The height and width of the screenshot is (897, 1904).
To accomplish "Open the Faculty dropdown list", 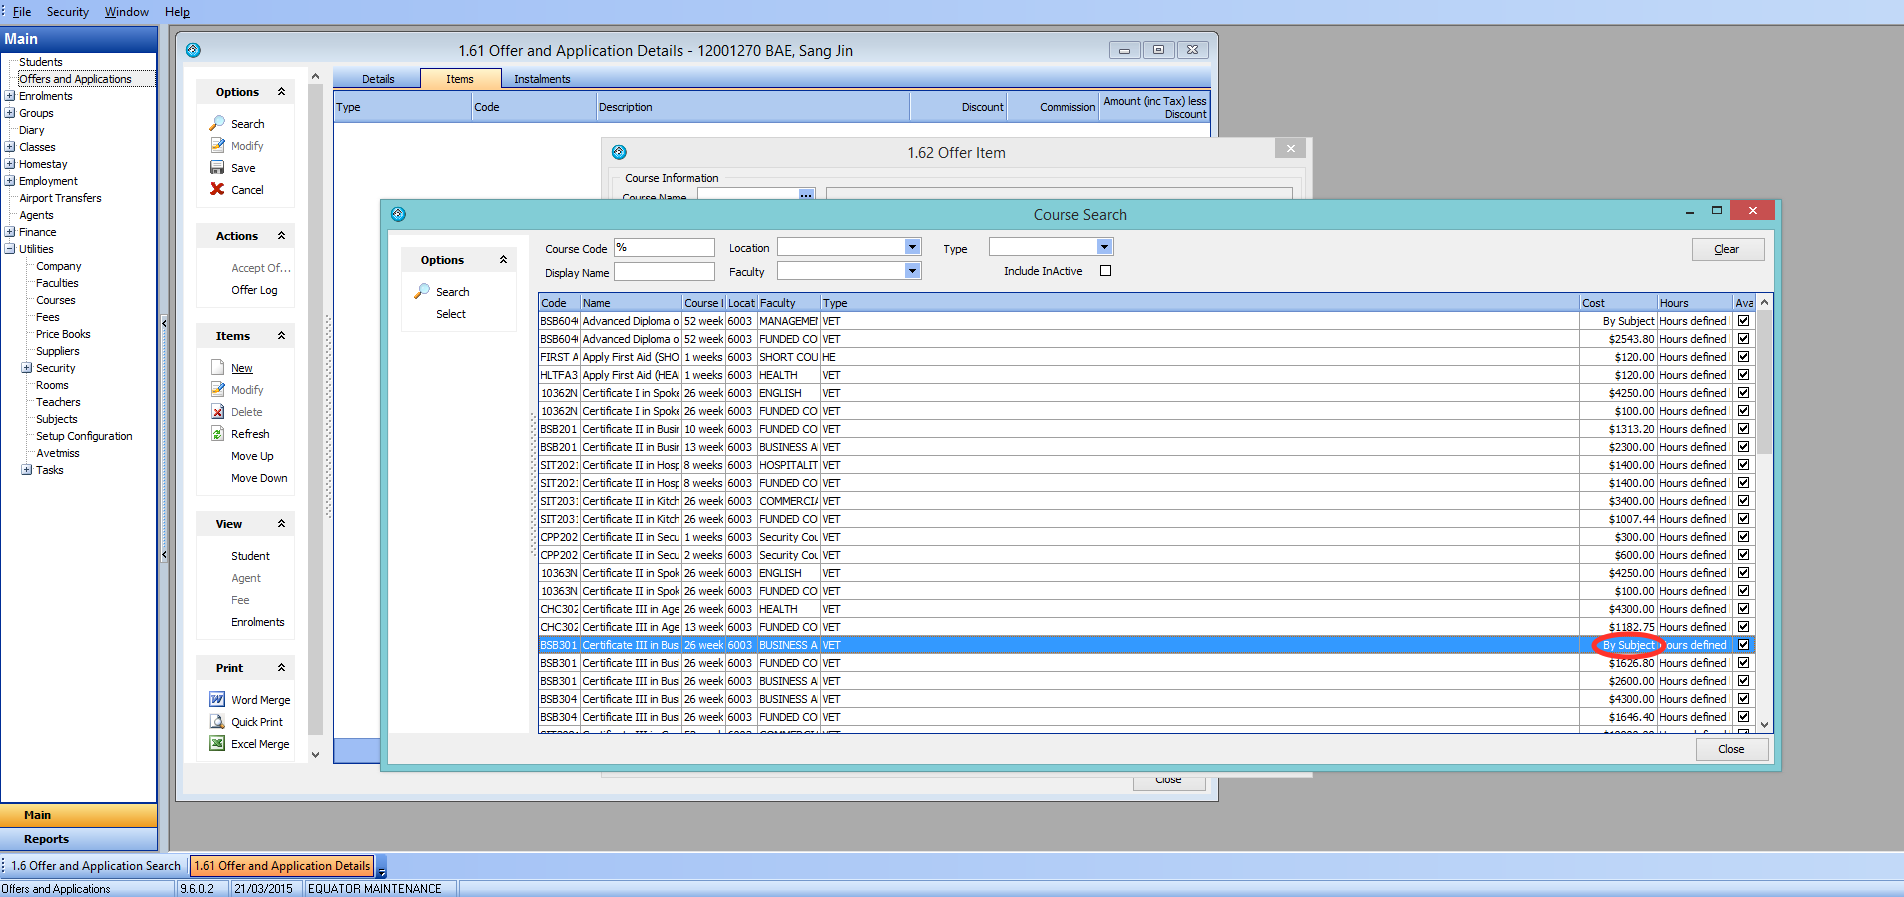I will point(911,271).
